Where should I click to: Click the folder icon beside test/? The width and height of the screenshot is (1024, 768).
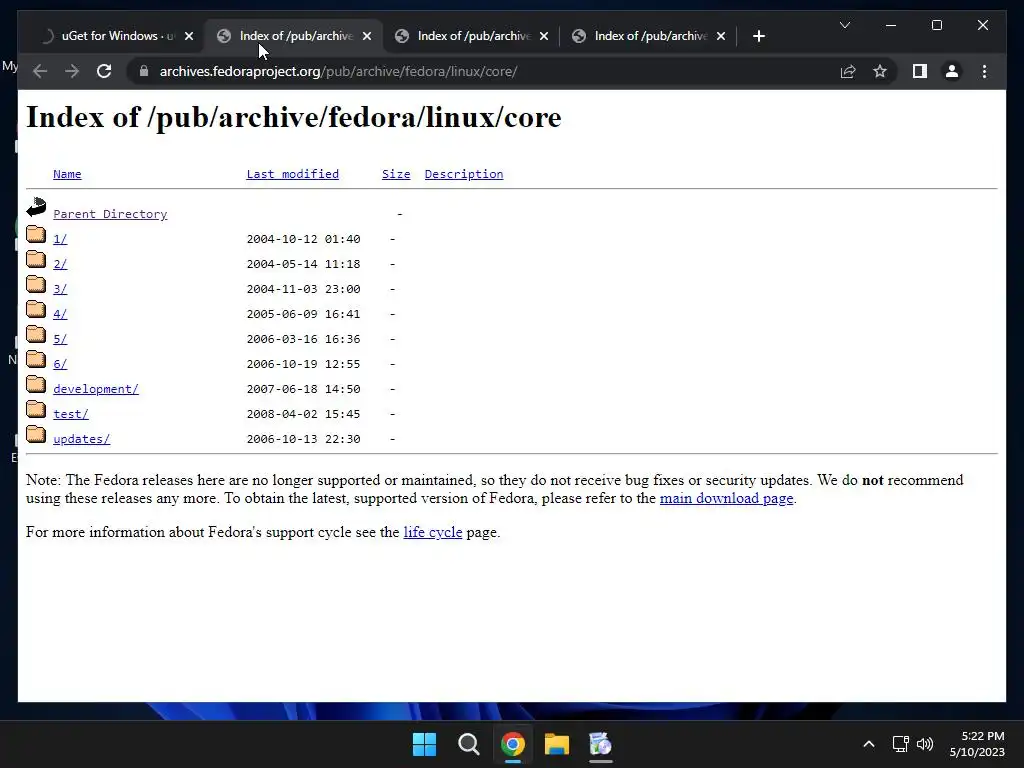(x=36, y=409)
